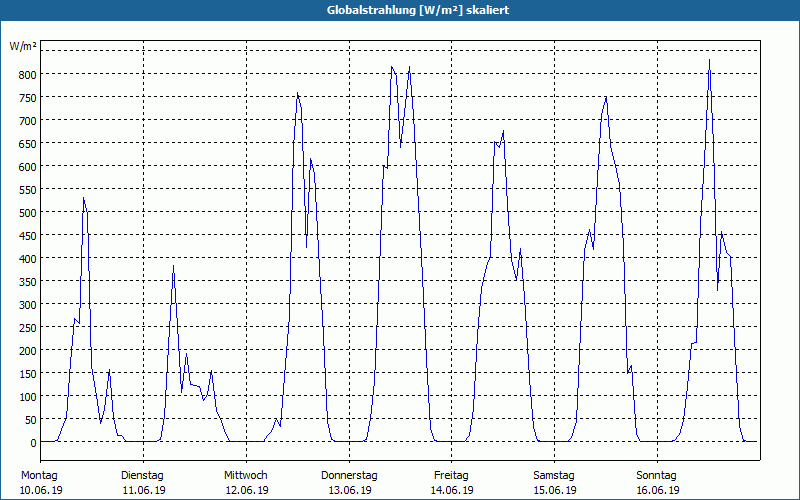Click the 500 y-axis tick label
This screenshot has height=500, width=800.
coord(27,213)
